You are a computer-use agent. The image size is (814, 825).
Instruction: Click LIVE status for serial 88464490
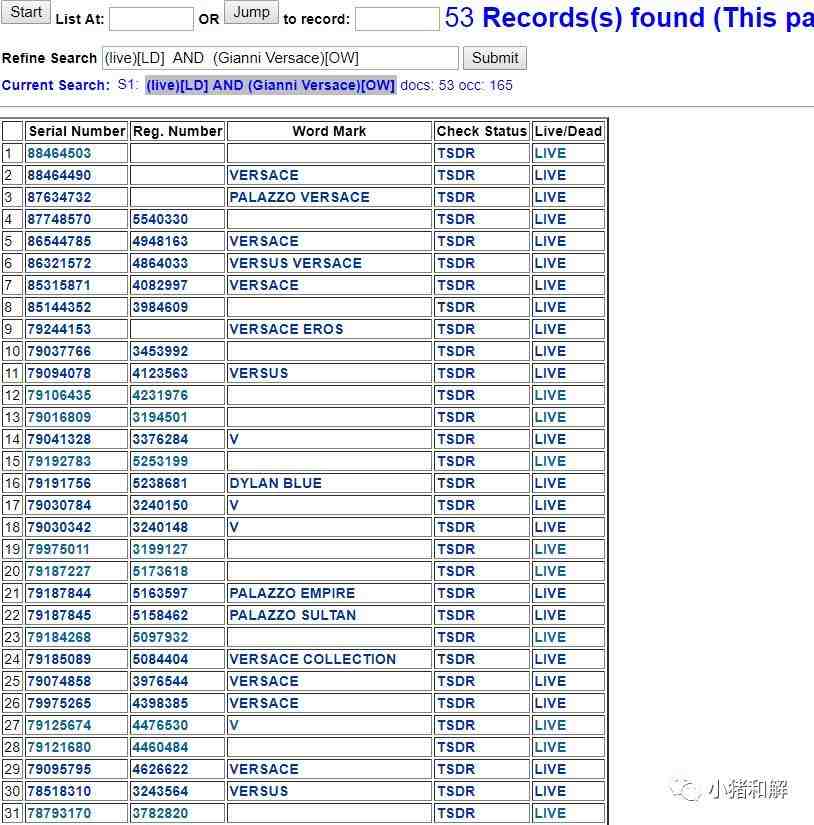tap(550, 175)
